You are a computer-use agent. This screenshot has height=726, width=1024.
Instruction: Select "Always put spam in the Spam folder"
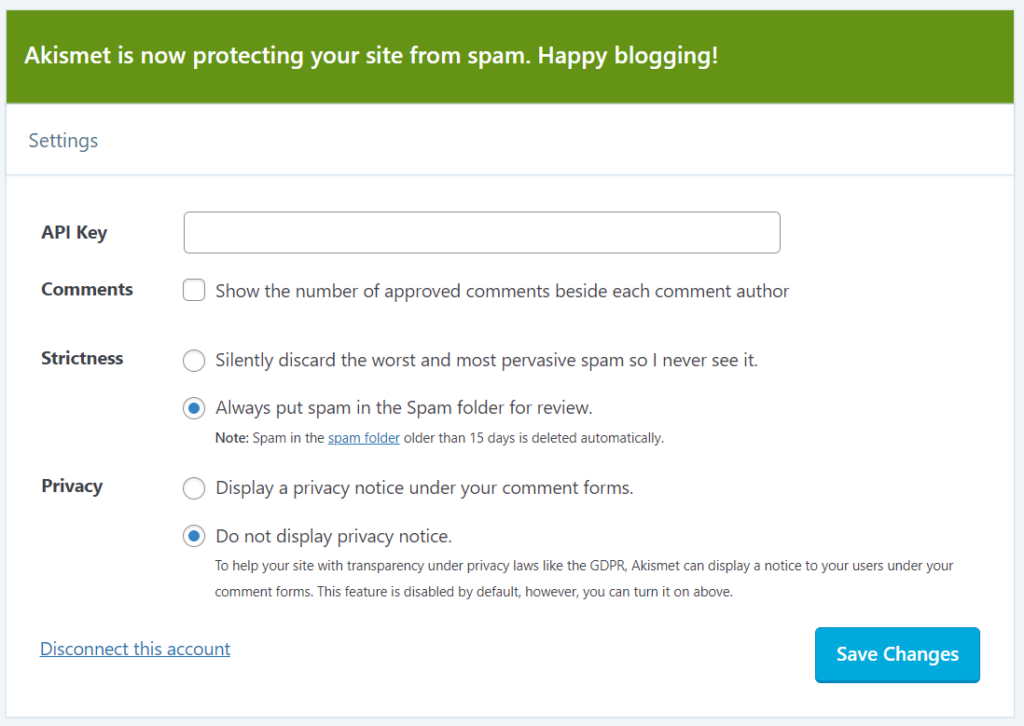pyautogui.click(x=194, y=408)
